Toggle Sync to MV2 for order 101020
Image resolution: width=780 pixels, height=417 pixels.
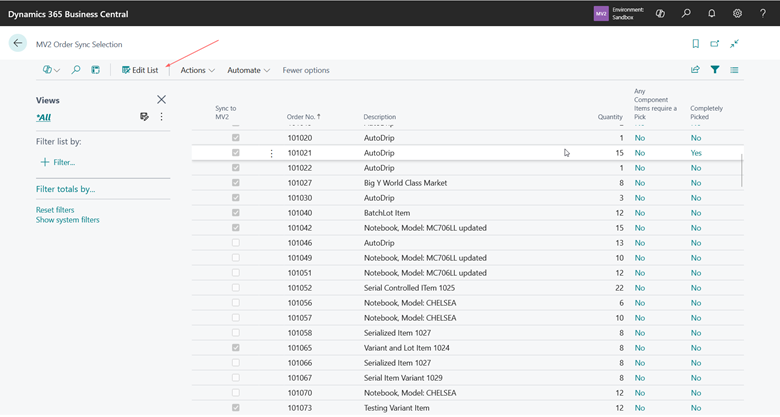(236, 138)
